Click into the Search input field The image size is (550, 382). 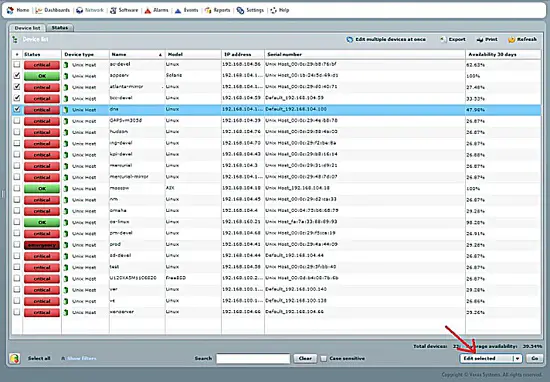(x=253, y=358)
